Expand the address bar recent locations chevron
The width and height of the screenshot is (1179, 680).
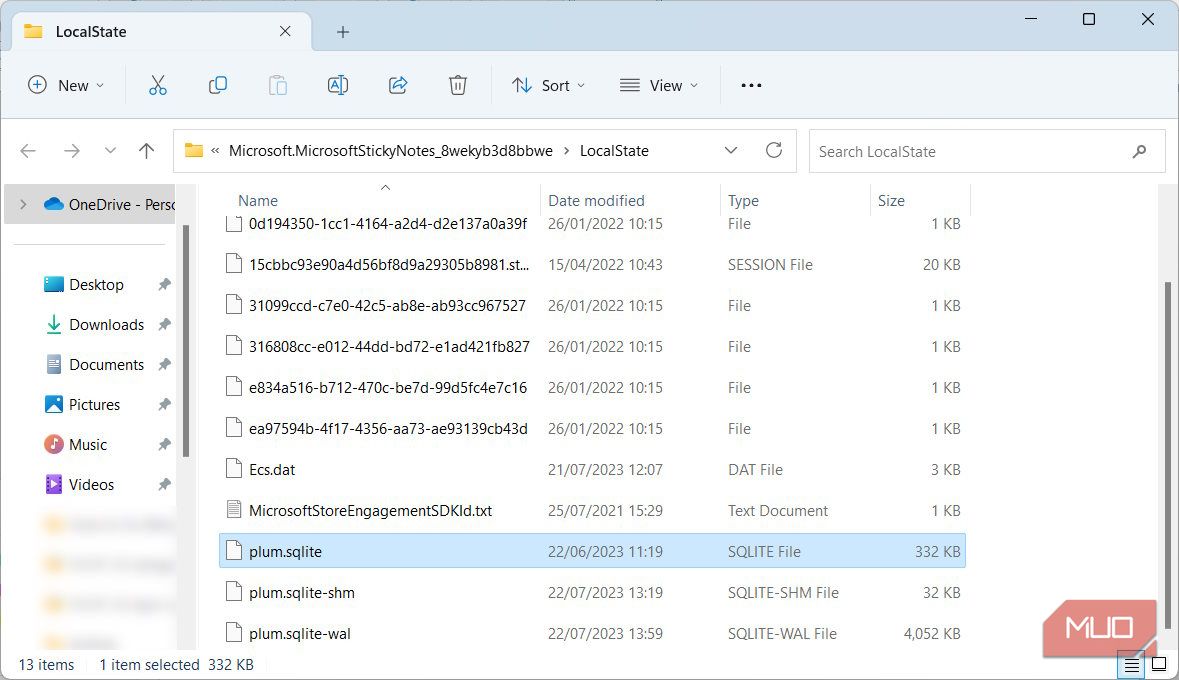(x=731, y=150)
